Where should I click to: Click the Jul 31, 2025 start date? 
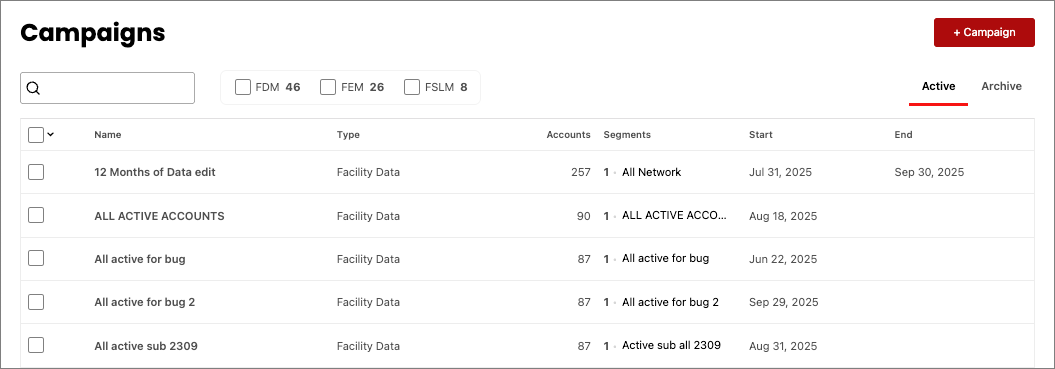pyautogui.click(x=780, y=172)
